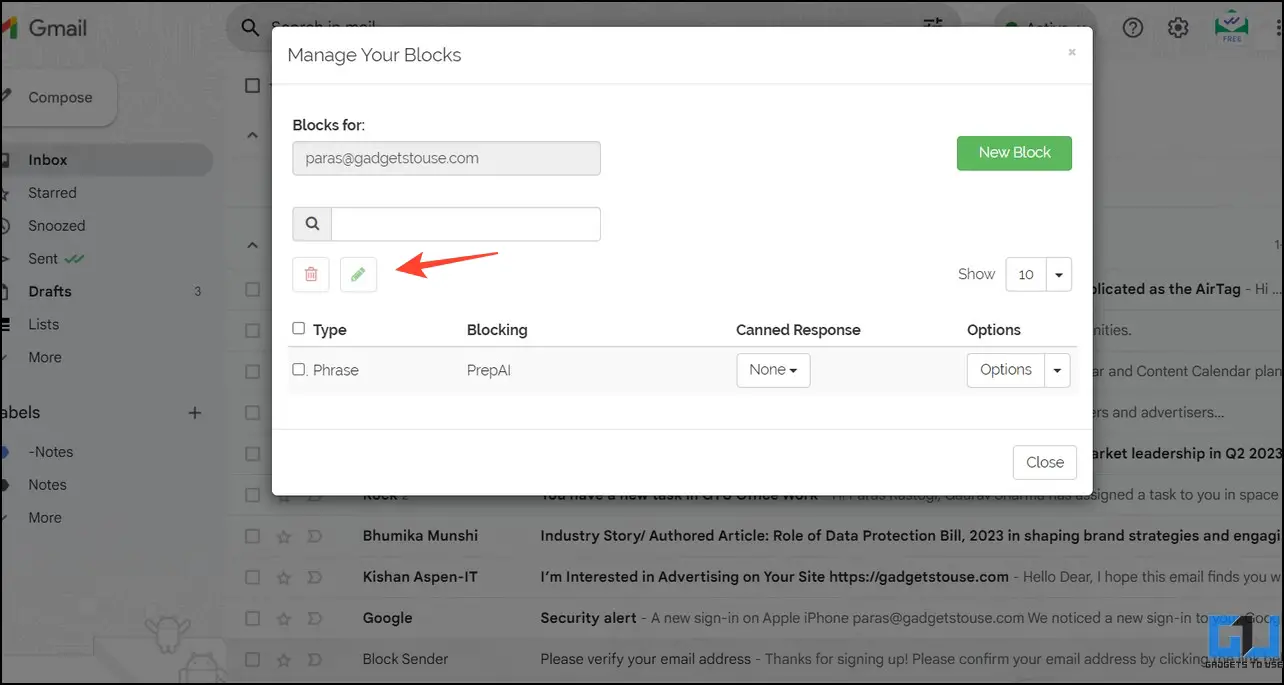Viewport: 1284px width, 685px height.
Task: Tick the checkbox for Block Sender email
Action: [x=253, y=659]
